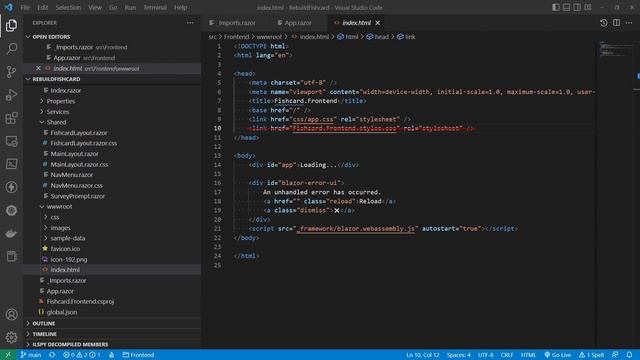Toggle secondary side bar layout button
Viewport: 640px width, 360px height.
(x=577, y=7)
